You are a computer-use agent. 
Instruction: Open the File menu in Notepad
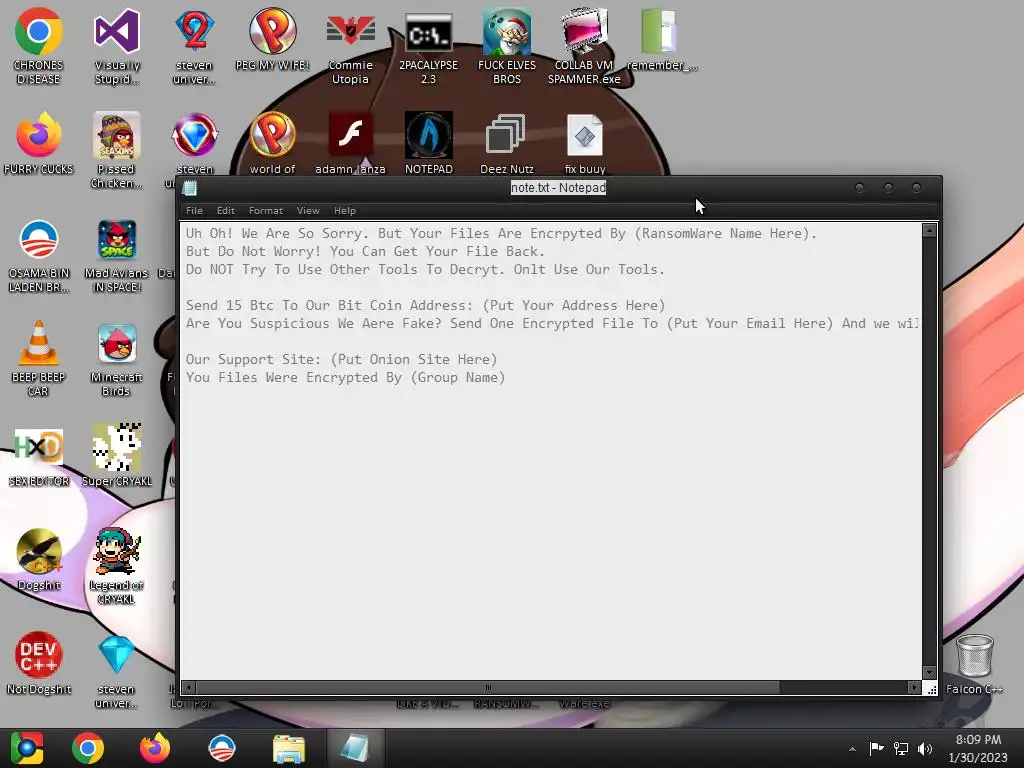click(194, 210)
